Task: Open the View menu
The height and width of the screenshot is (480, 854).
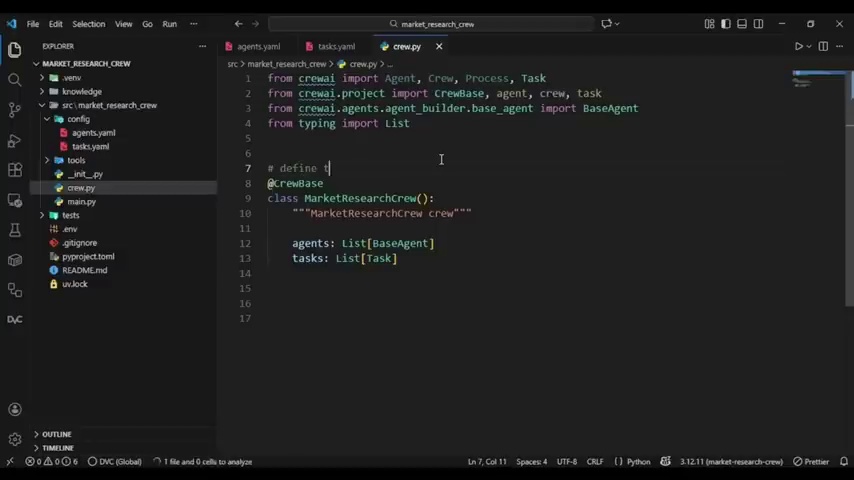Action: [x=124, y=24]
